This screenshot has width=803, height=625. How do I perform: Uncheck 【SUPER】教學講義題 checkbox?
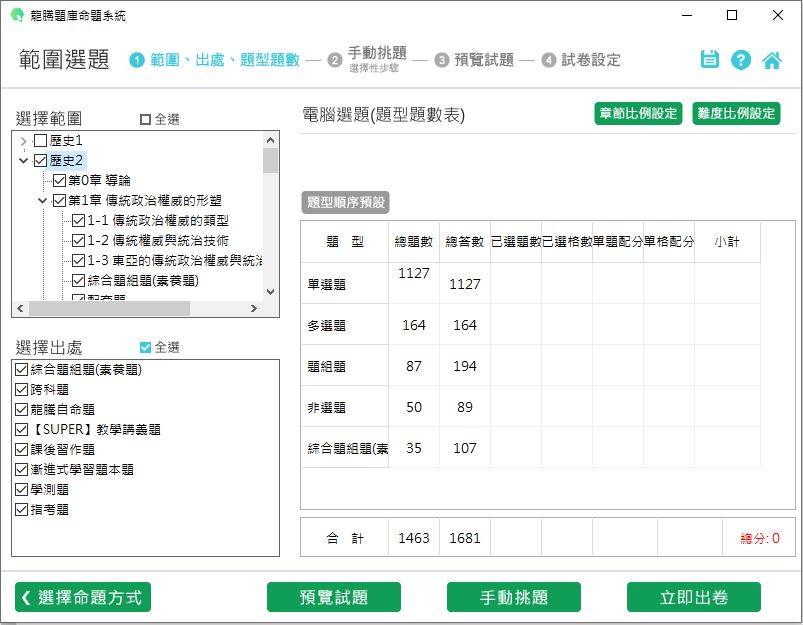coord(22,429)
